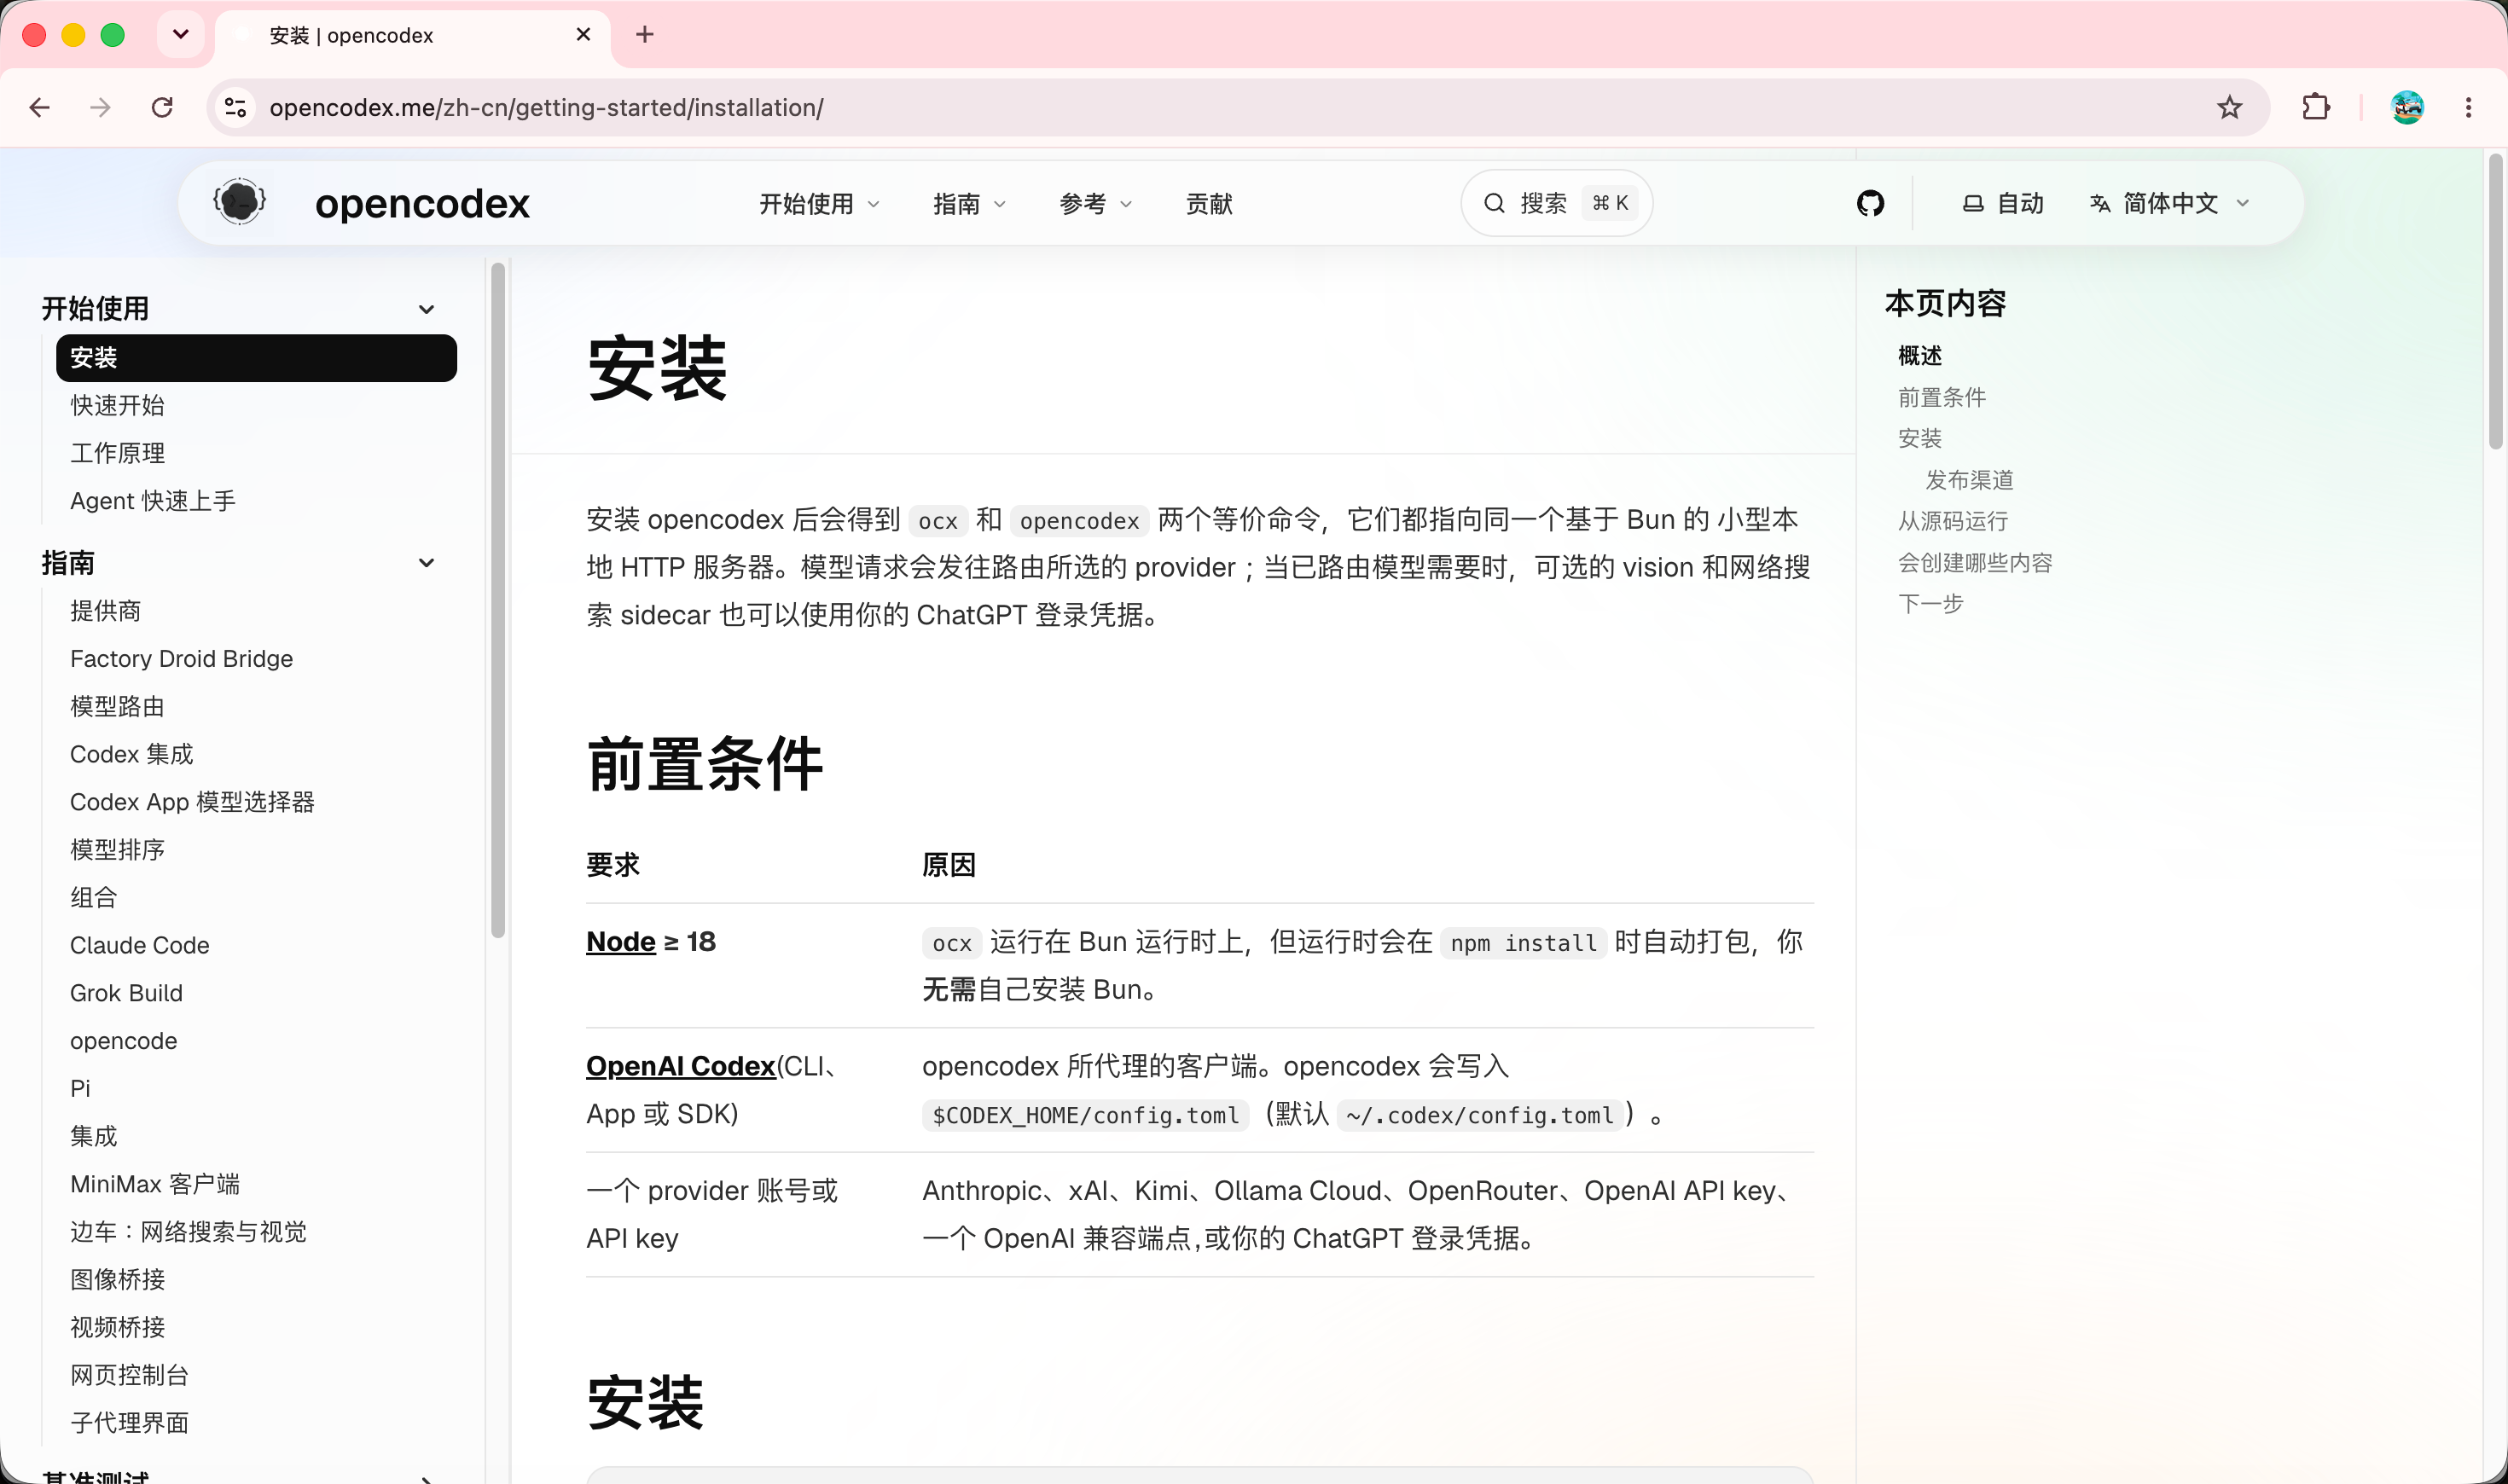2508x1484 pixels.
Task: Jump to 会创建哪些内容 in page contents
Action: point(1975,564)
